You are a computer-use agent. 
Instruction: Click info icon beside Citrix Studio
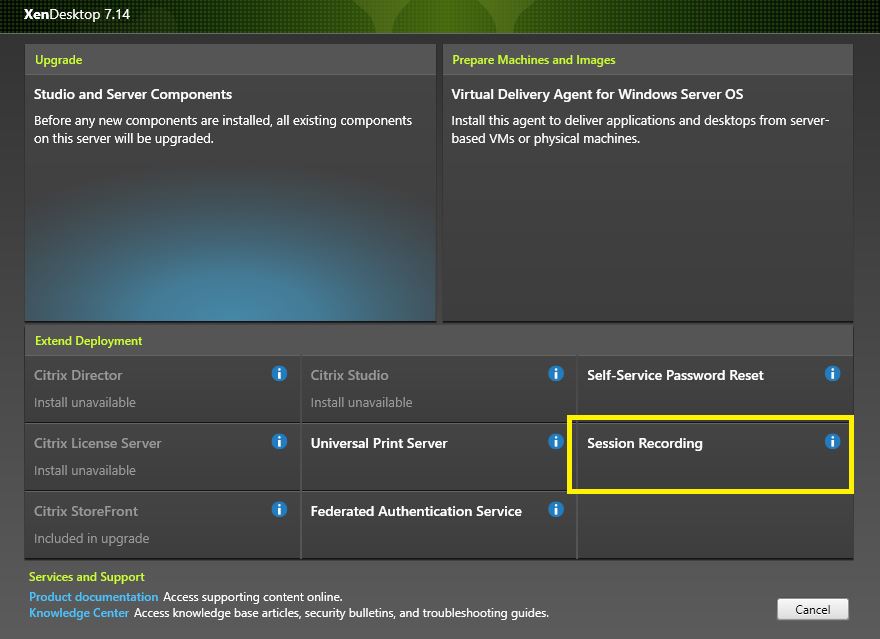556,374
